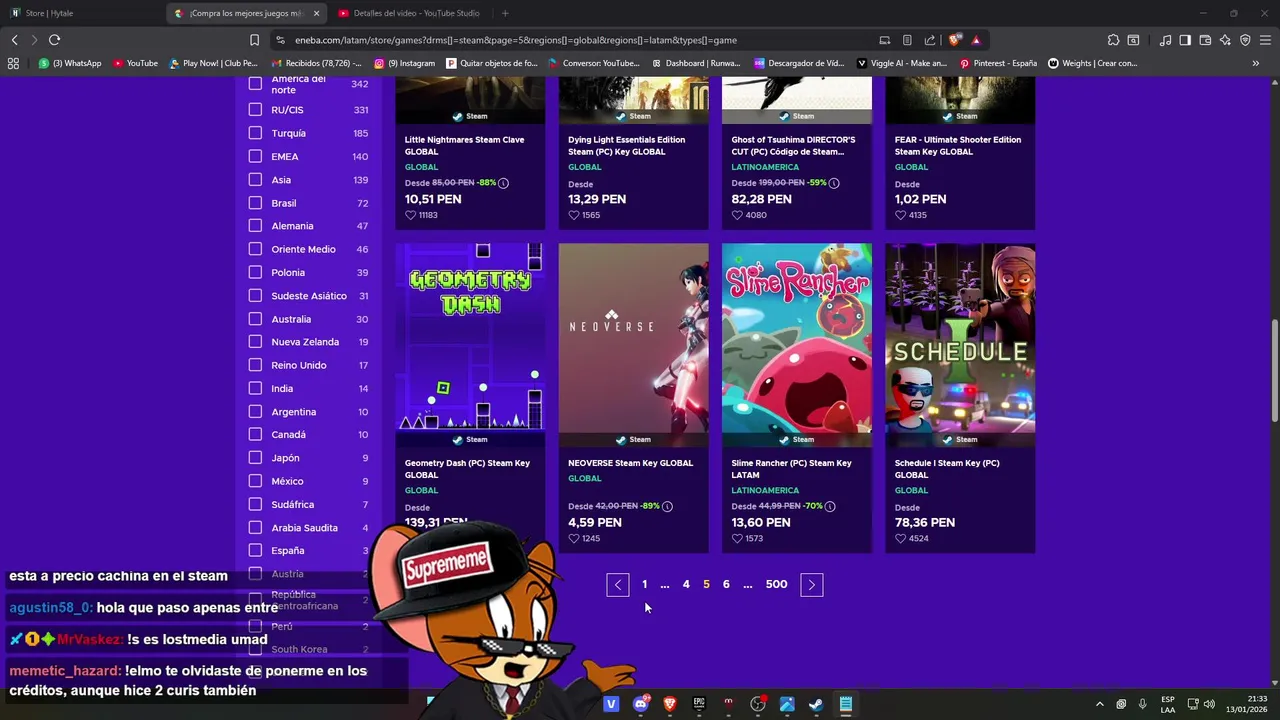Toggle the browser sidebar panel icon
Image resolution: width=1280 pixels, height=720 pixels.
[x=1185, y=40]
